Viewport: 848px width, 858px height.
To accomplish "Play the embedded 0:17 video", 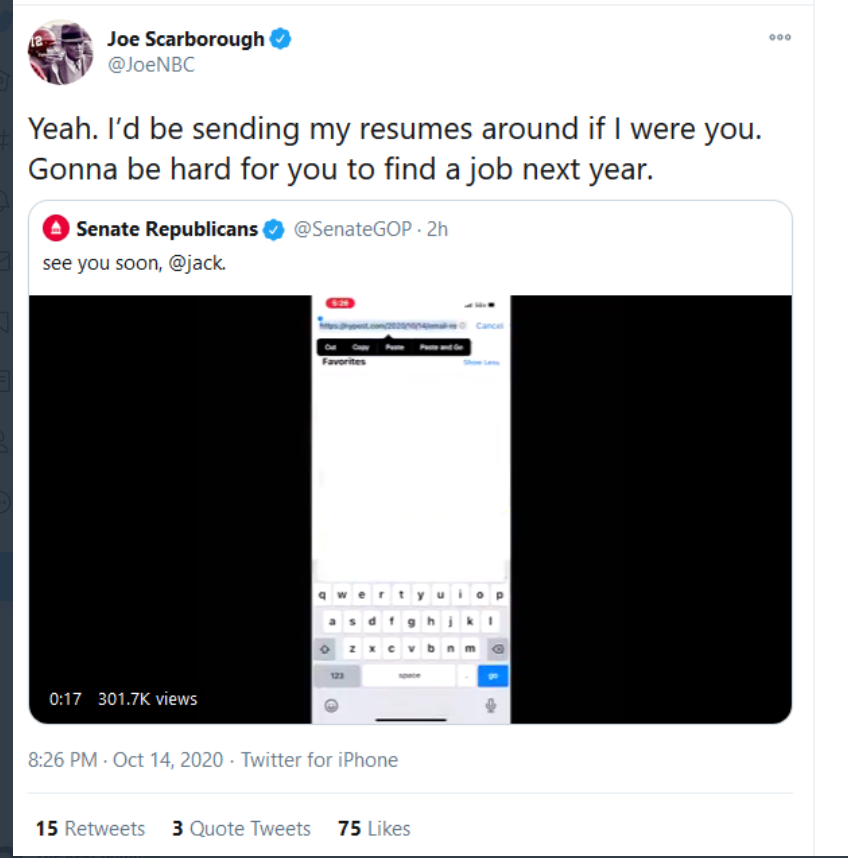I will [x=410, y=509].
